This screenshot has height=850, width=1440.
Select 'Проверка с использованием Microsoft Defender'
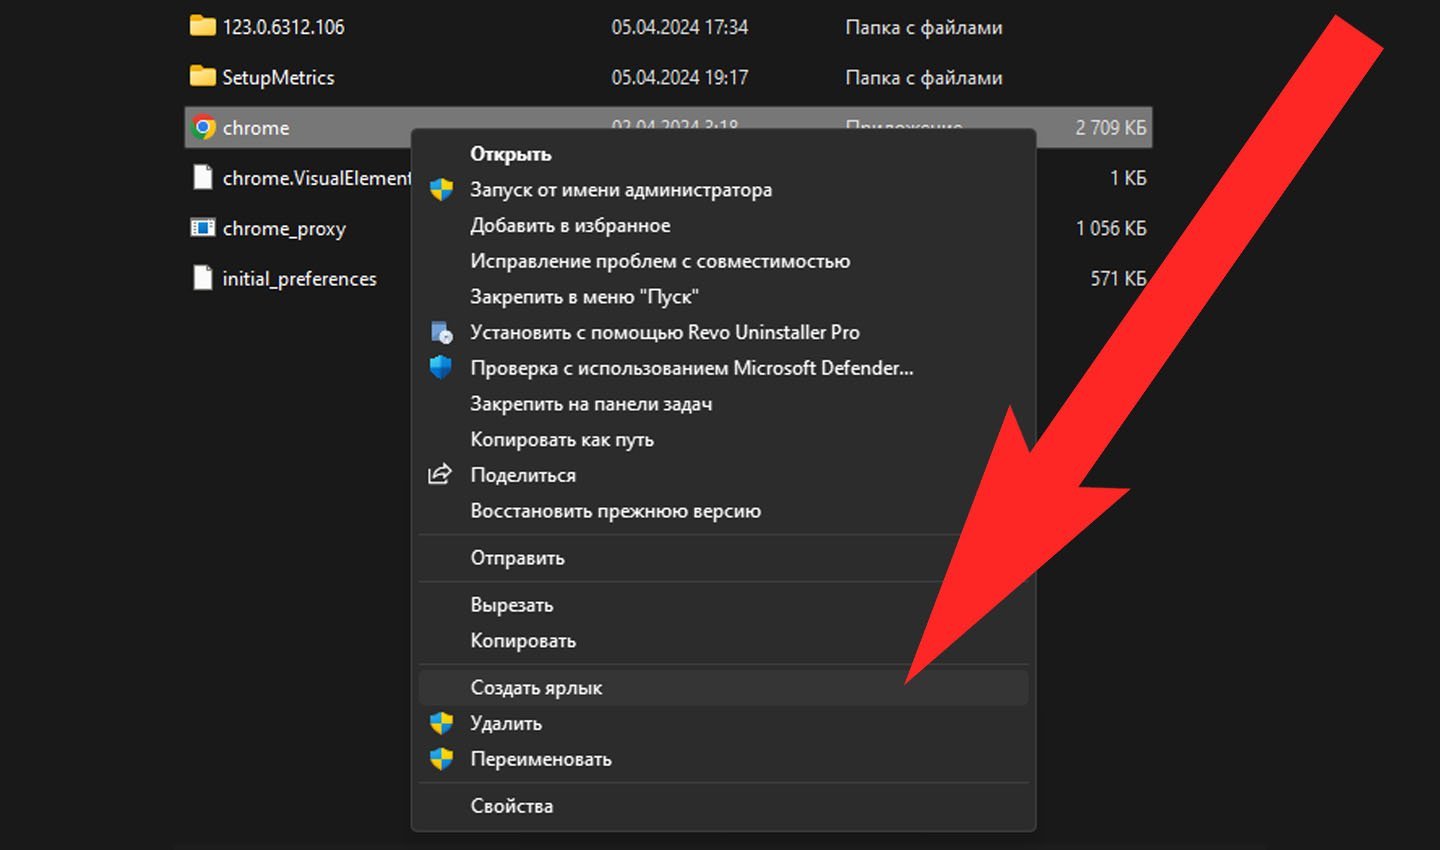coord(692,368)
